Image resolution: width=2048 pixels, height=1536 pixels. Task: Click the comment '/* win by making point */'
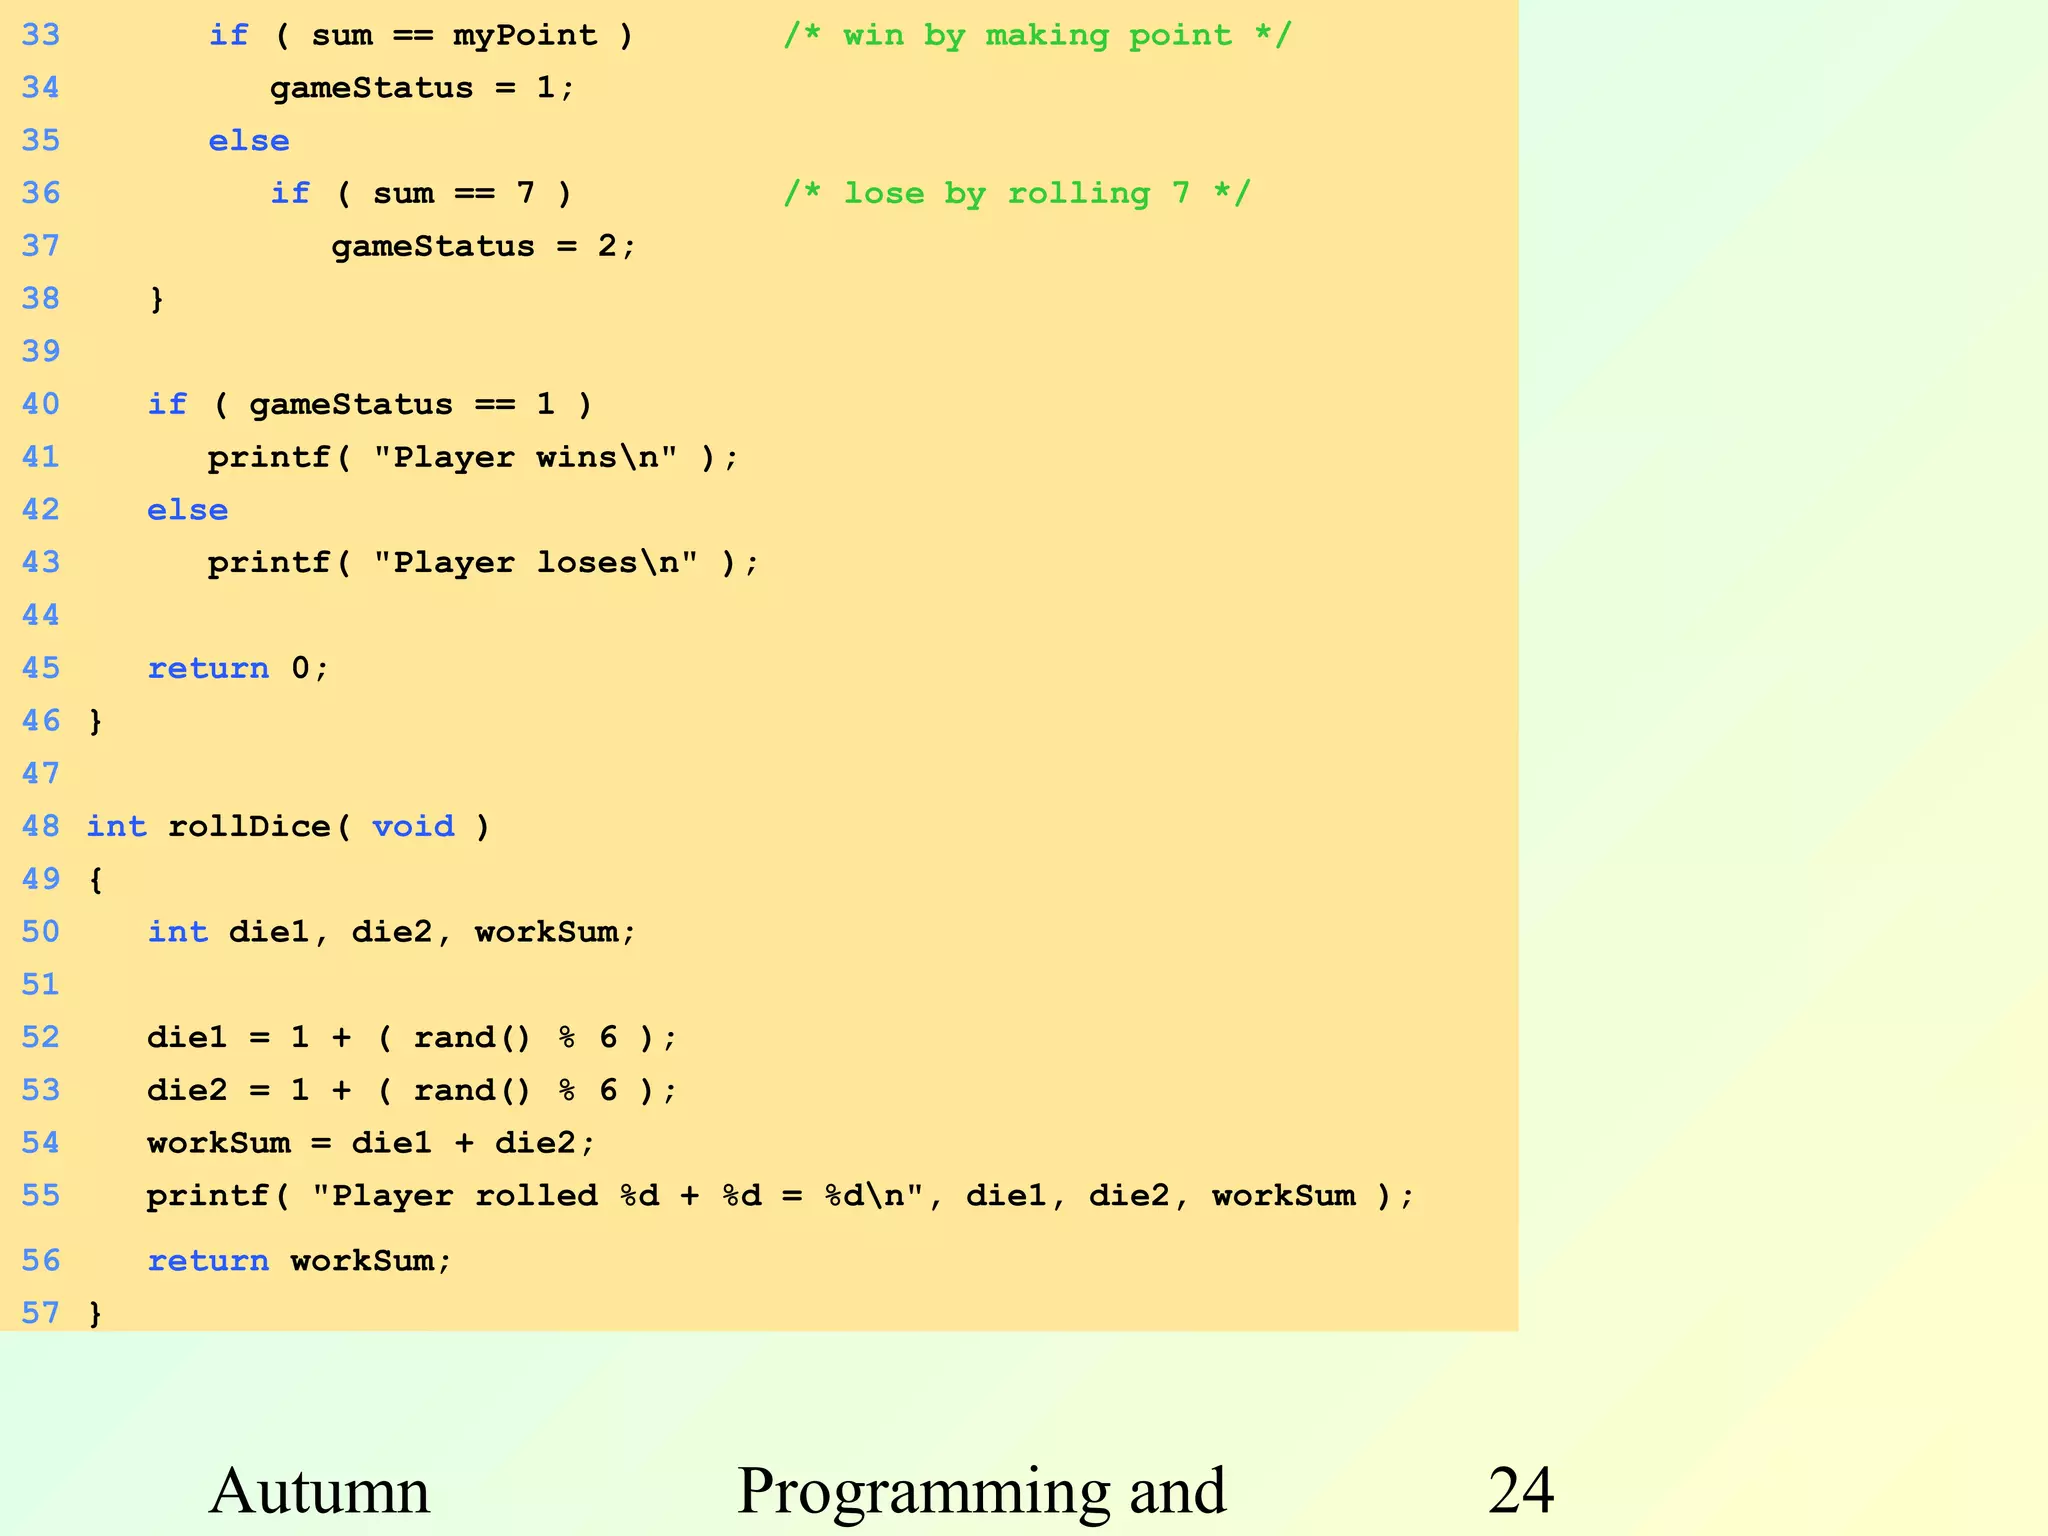[1037, 35]
